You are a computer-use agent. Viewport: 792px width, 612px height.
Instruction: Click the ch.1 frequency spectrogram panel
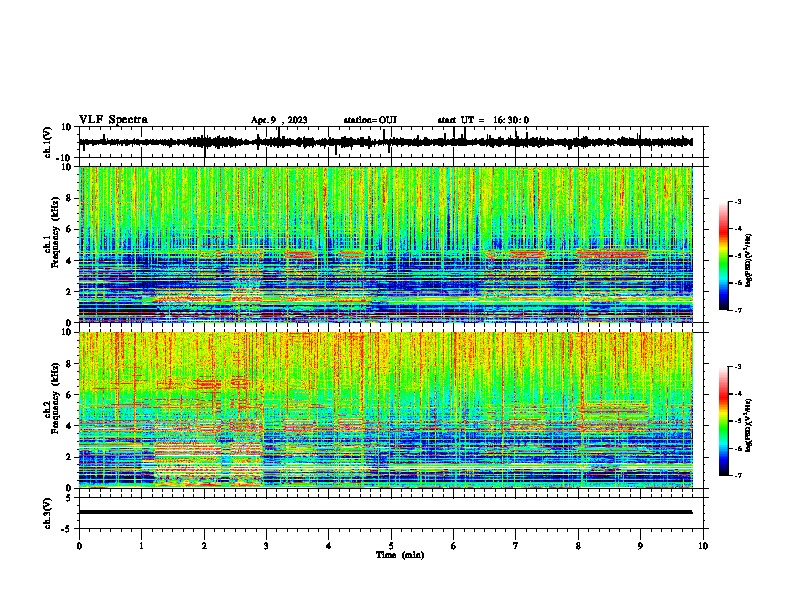(391, 244)
